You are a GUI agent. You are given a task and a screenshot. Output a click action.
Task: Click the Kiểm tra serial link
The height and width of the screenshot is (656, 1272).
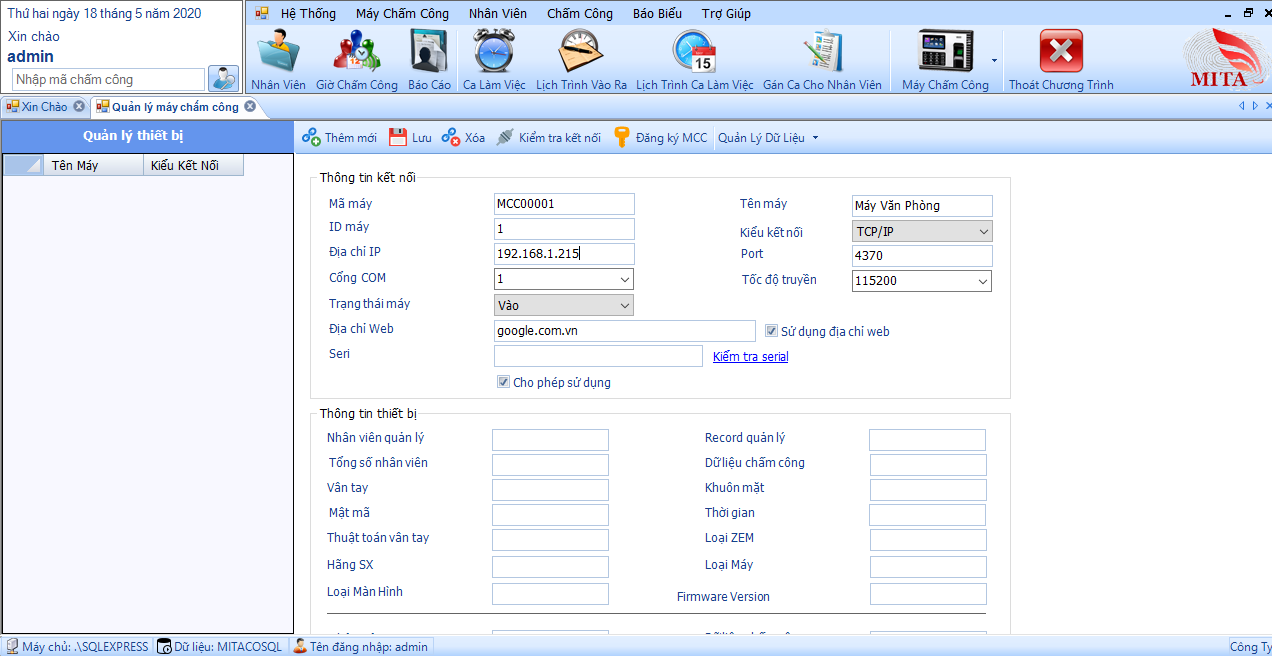coord(750,357)
